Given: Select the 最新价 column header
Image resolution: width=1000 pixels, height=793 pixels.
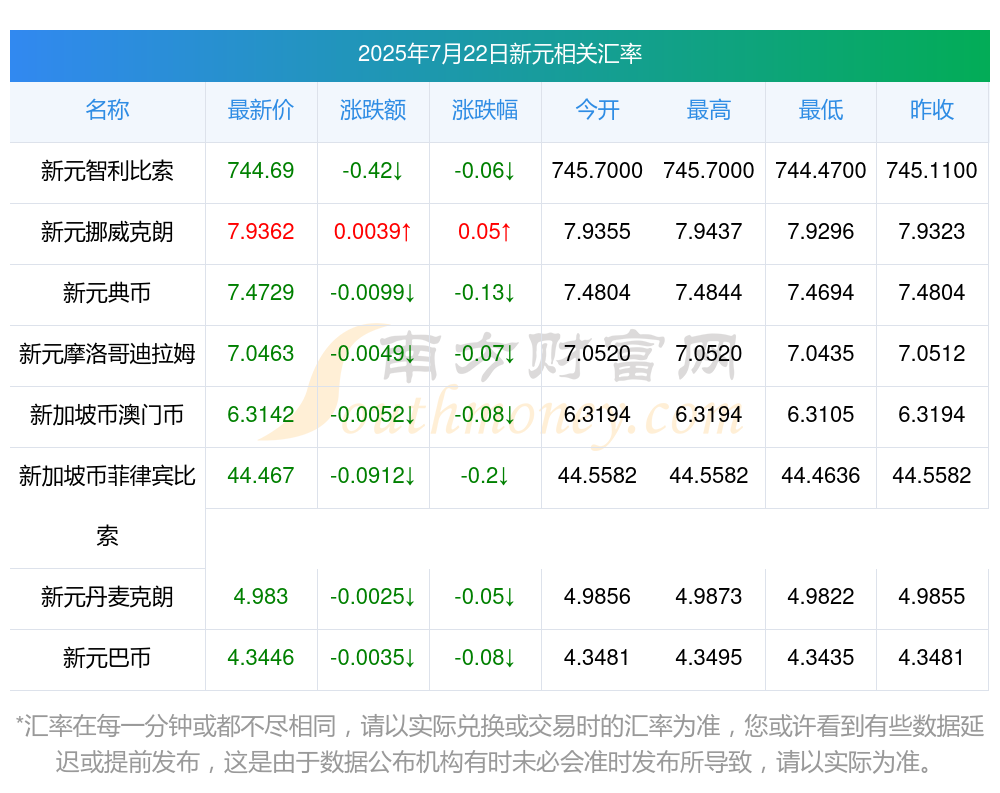Looking at the screenshot, I should [261, 110].
